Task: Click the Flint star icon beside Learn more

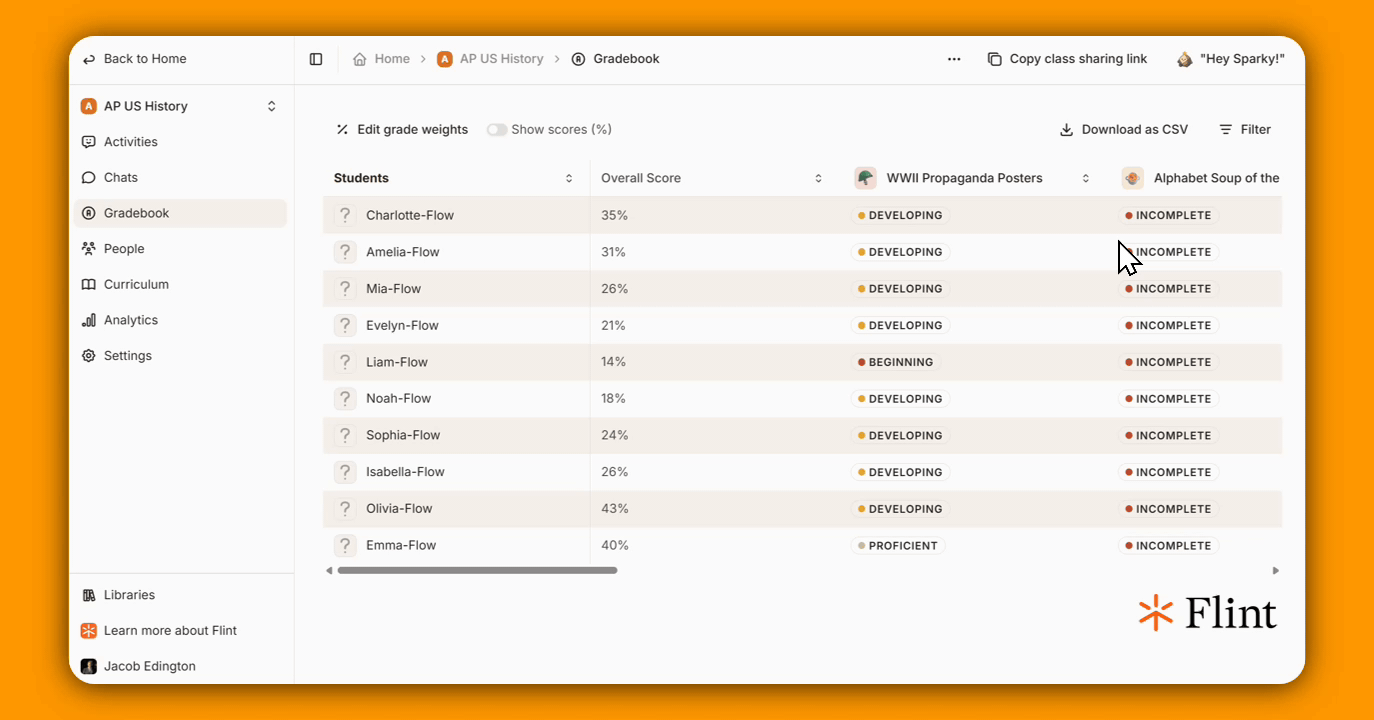Action: point(89,631)
